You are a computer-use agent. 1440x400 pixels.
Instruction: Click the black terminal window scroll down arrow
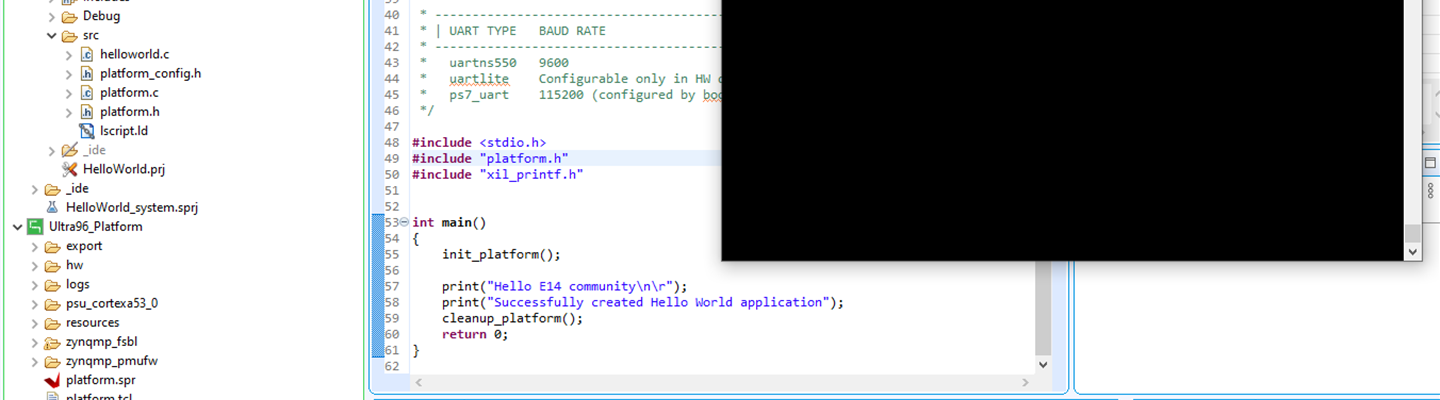[x=1412, y=252]
